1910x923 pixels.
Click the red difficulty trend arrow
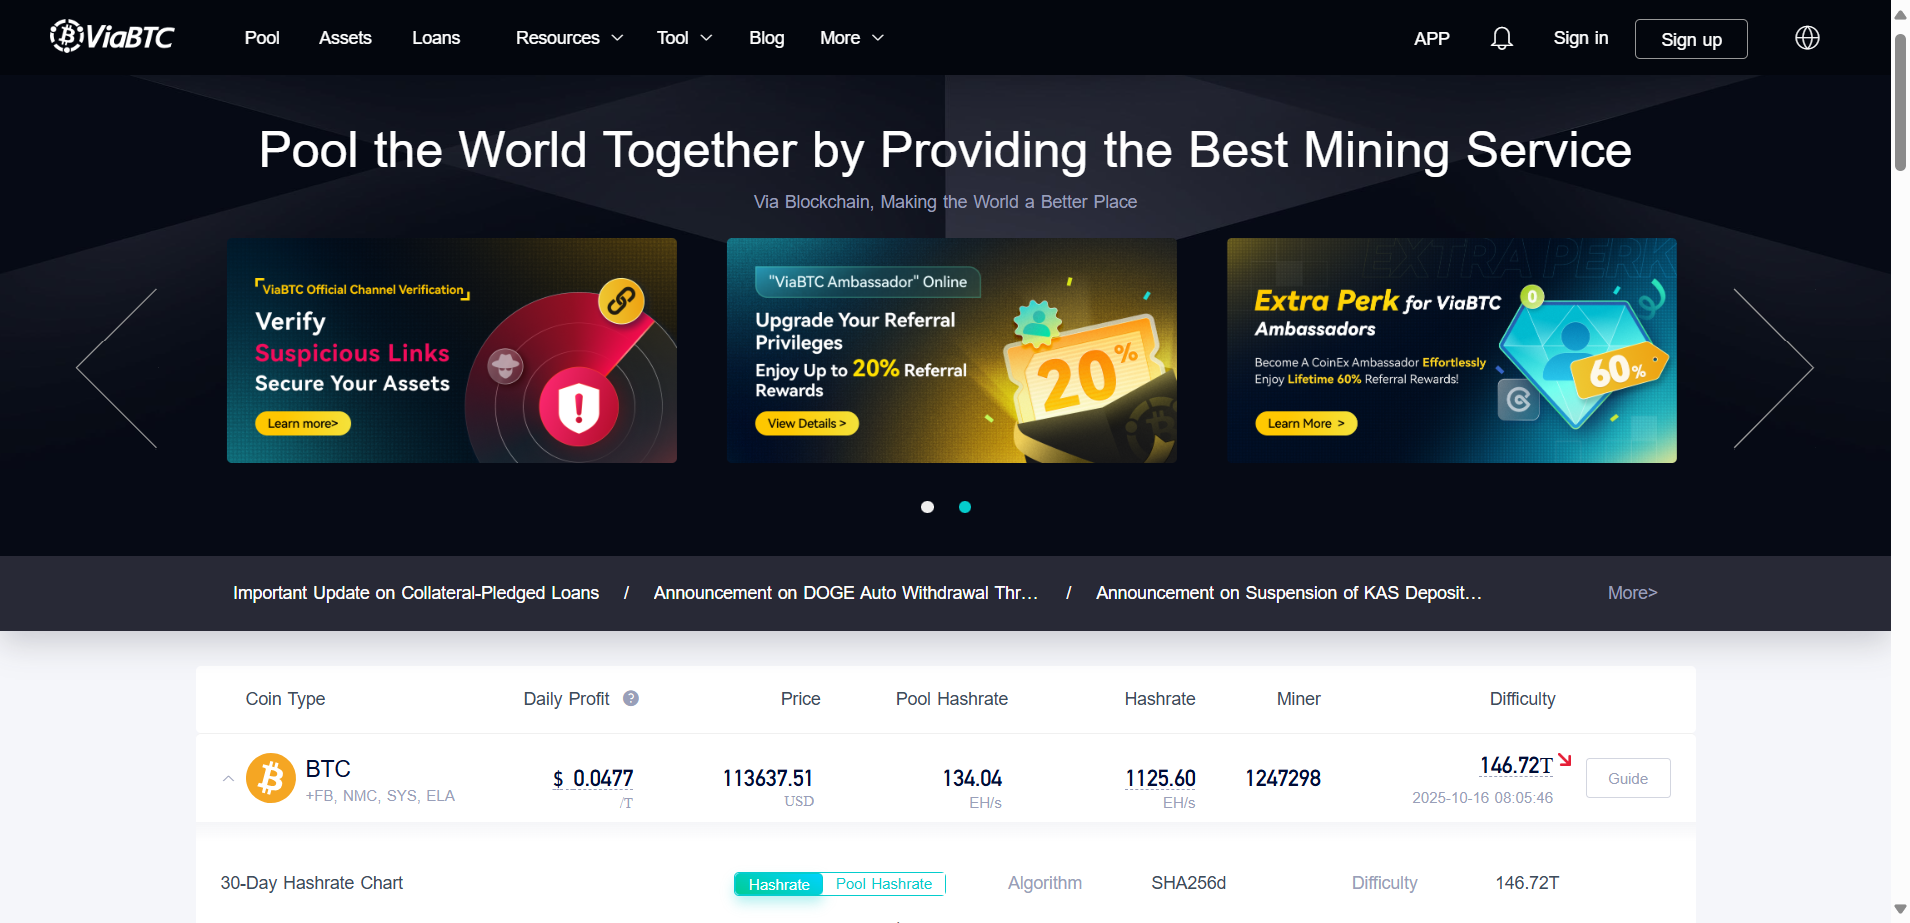click(1565, 761)
